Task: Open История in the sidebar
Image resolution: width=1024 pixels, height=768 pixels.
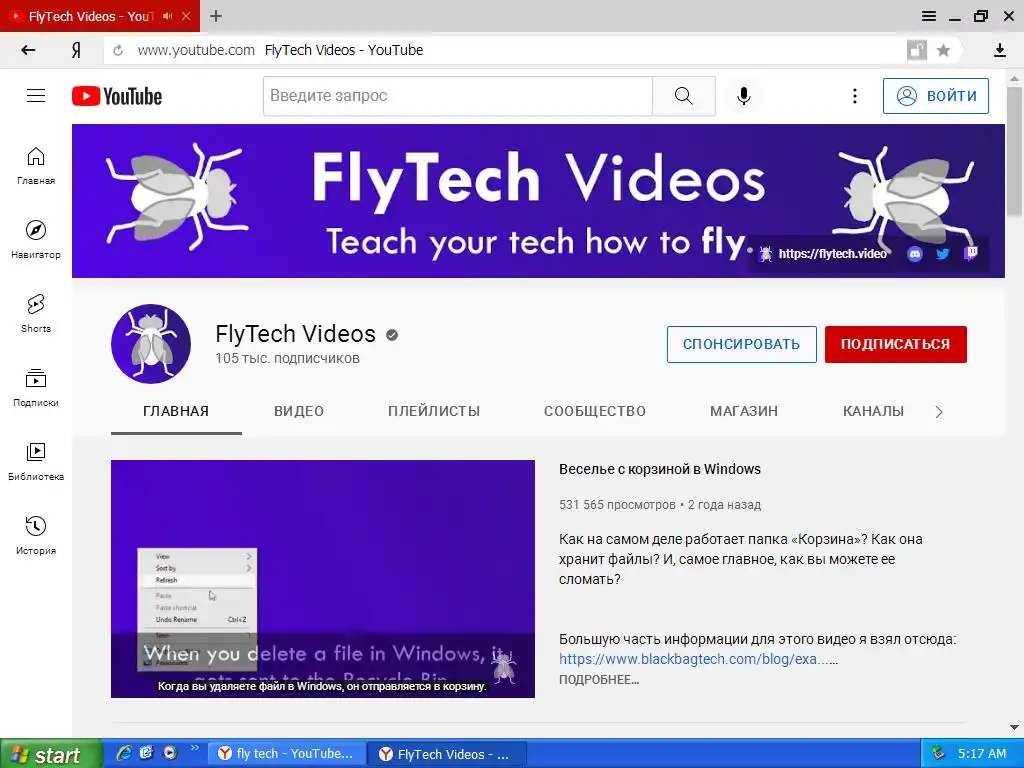Action: 36,535
